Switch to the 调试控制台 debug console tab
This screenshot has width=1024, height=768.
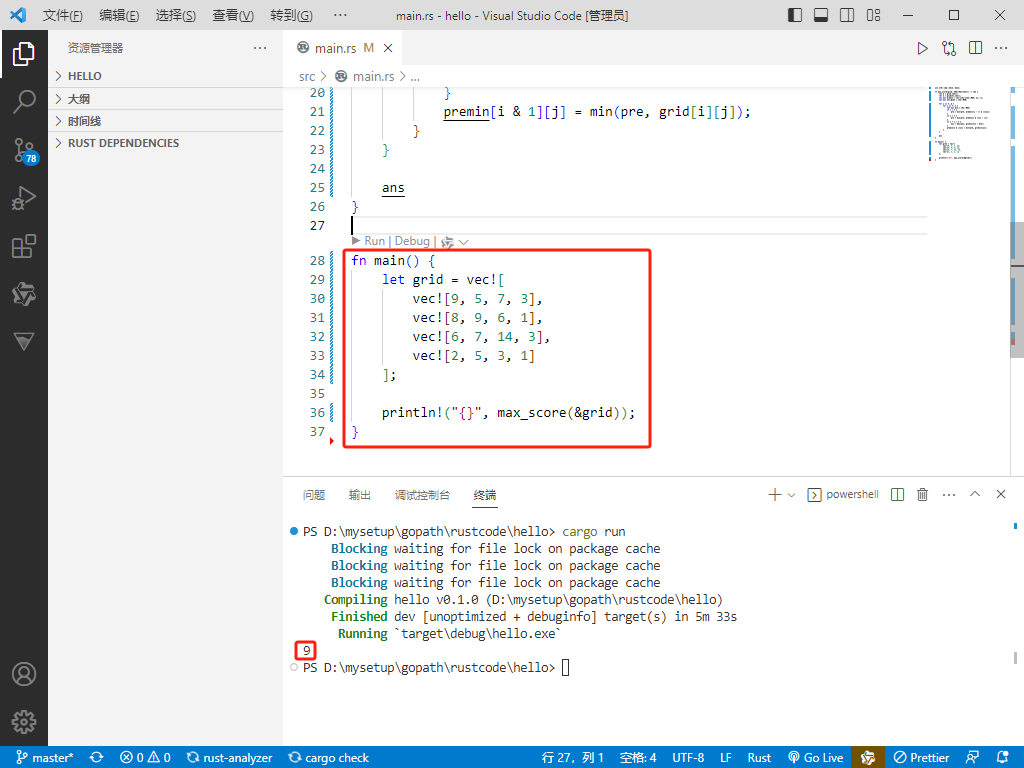click(x=422, y=495)
